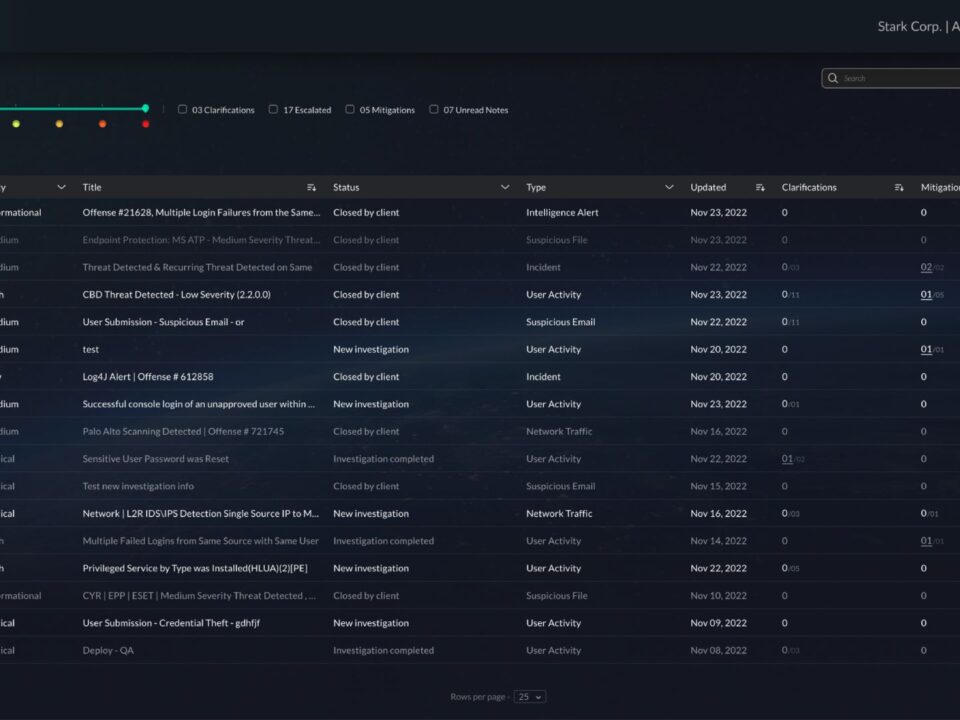Select the yellow severity dot below the slider
960x720 pixels.
tap(59, 124)
